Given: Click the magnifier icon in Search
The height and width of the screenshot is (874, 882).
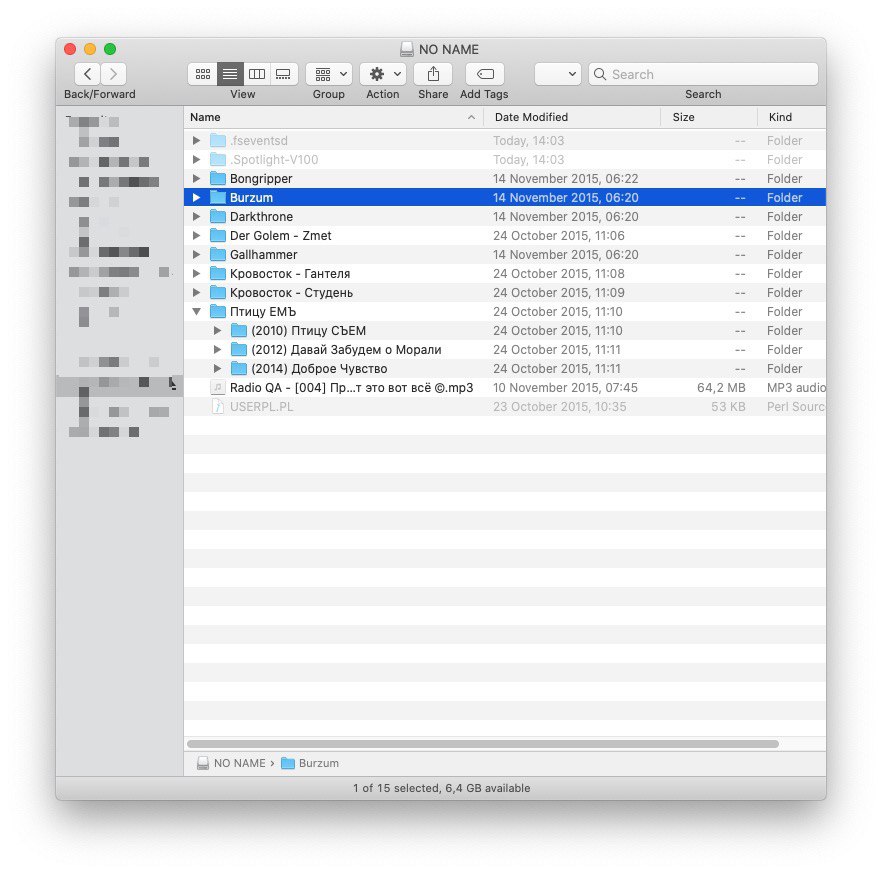Looking at the screenshot, I should [600, 74].
